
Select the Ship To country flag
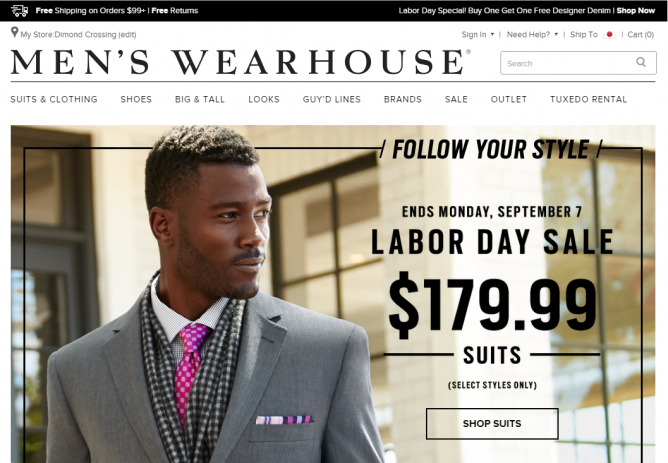click(x=609, y=35)
